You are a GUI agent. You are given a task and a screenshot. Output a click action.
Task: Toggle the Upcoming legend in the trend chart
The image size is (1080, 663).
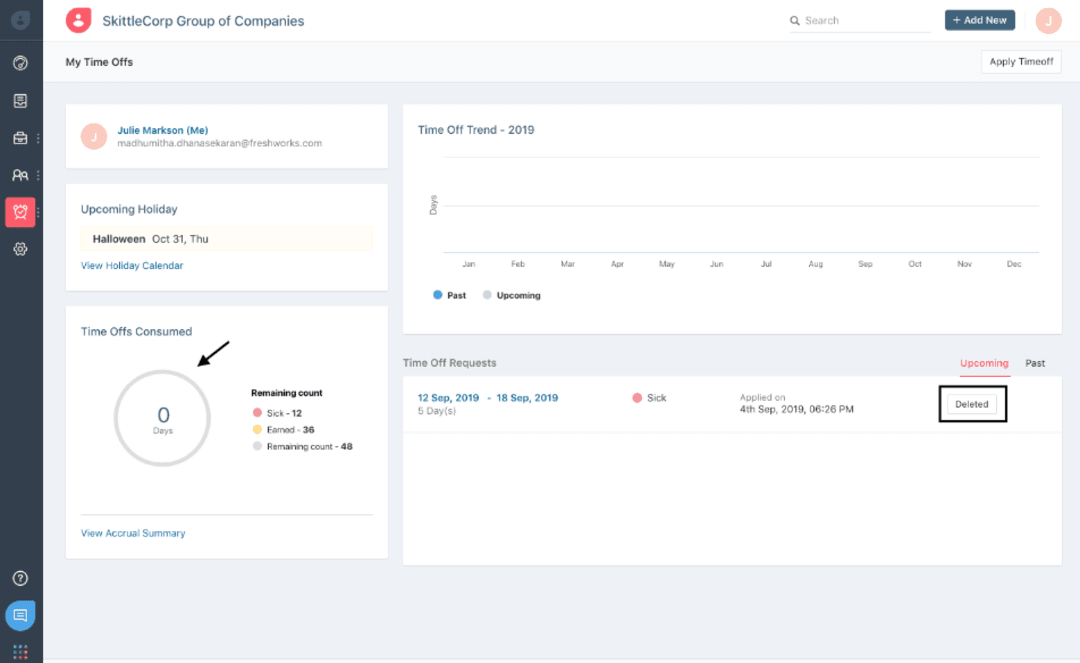[x=511, y=295]
